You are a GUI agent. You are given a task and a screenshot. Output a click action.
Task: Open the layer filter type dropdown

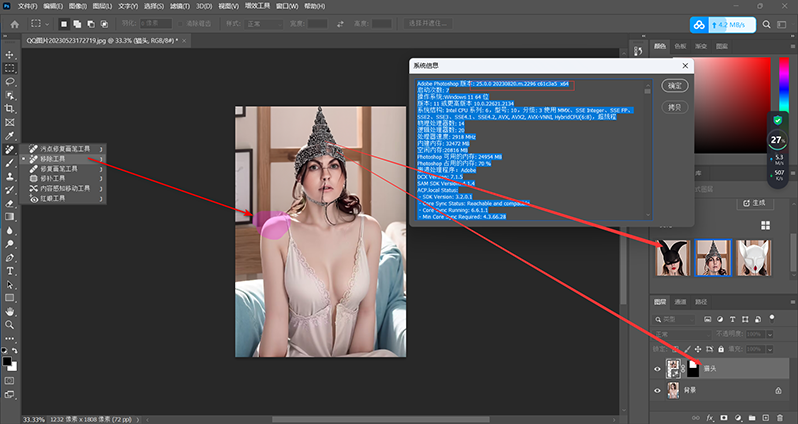(674, 319)
